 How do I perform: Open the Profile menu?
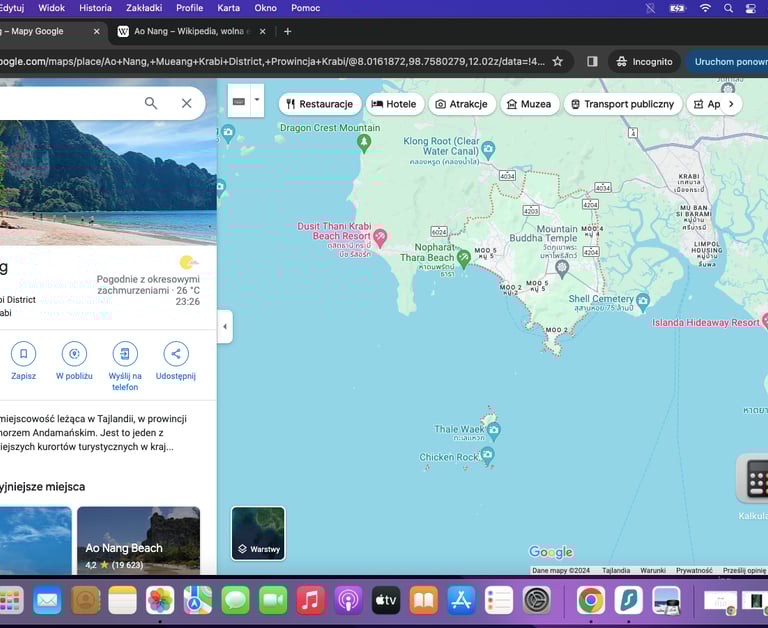click(190, 8)
